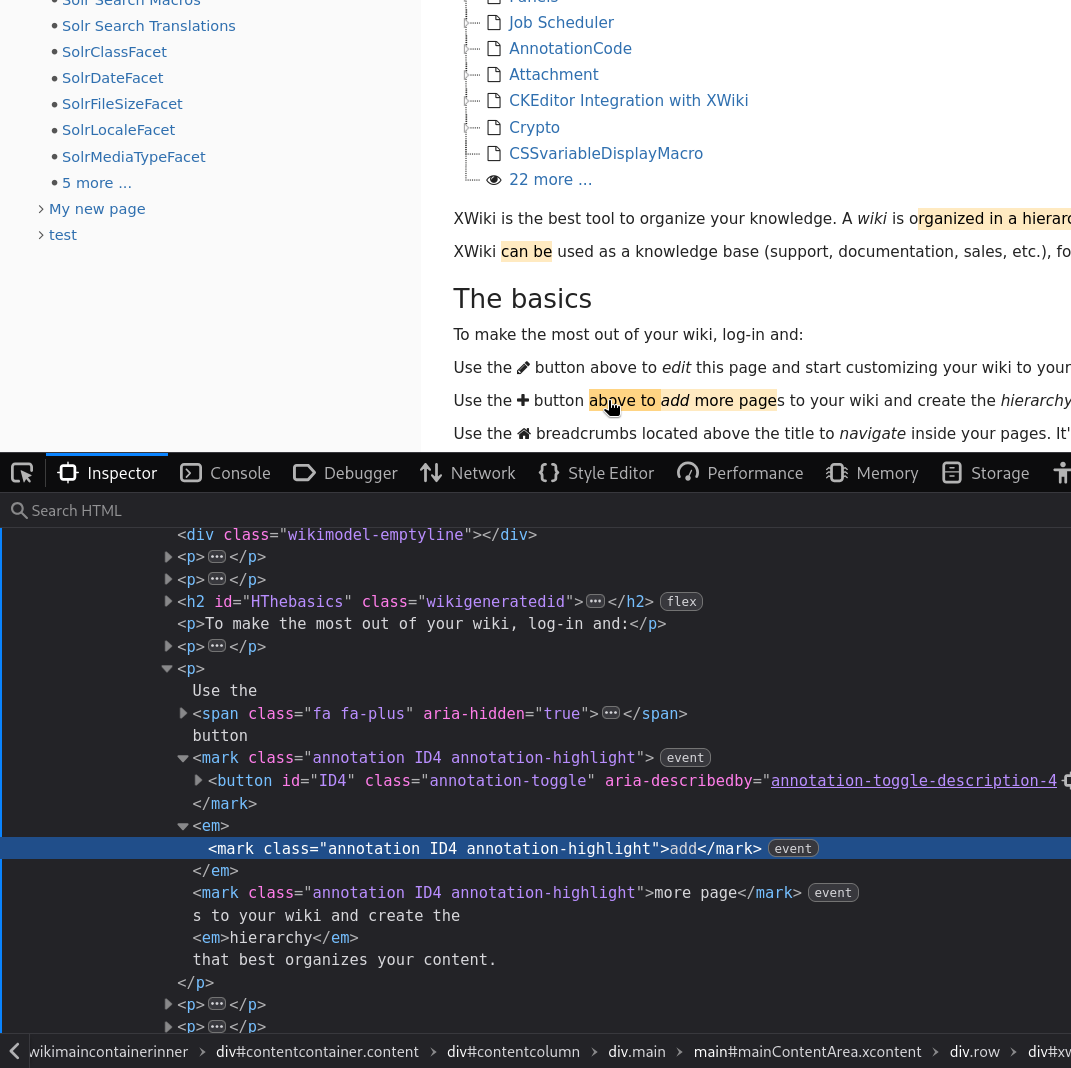
Task: Open the Console tab
Action: click(x=225, y=473)
